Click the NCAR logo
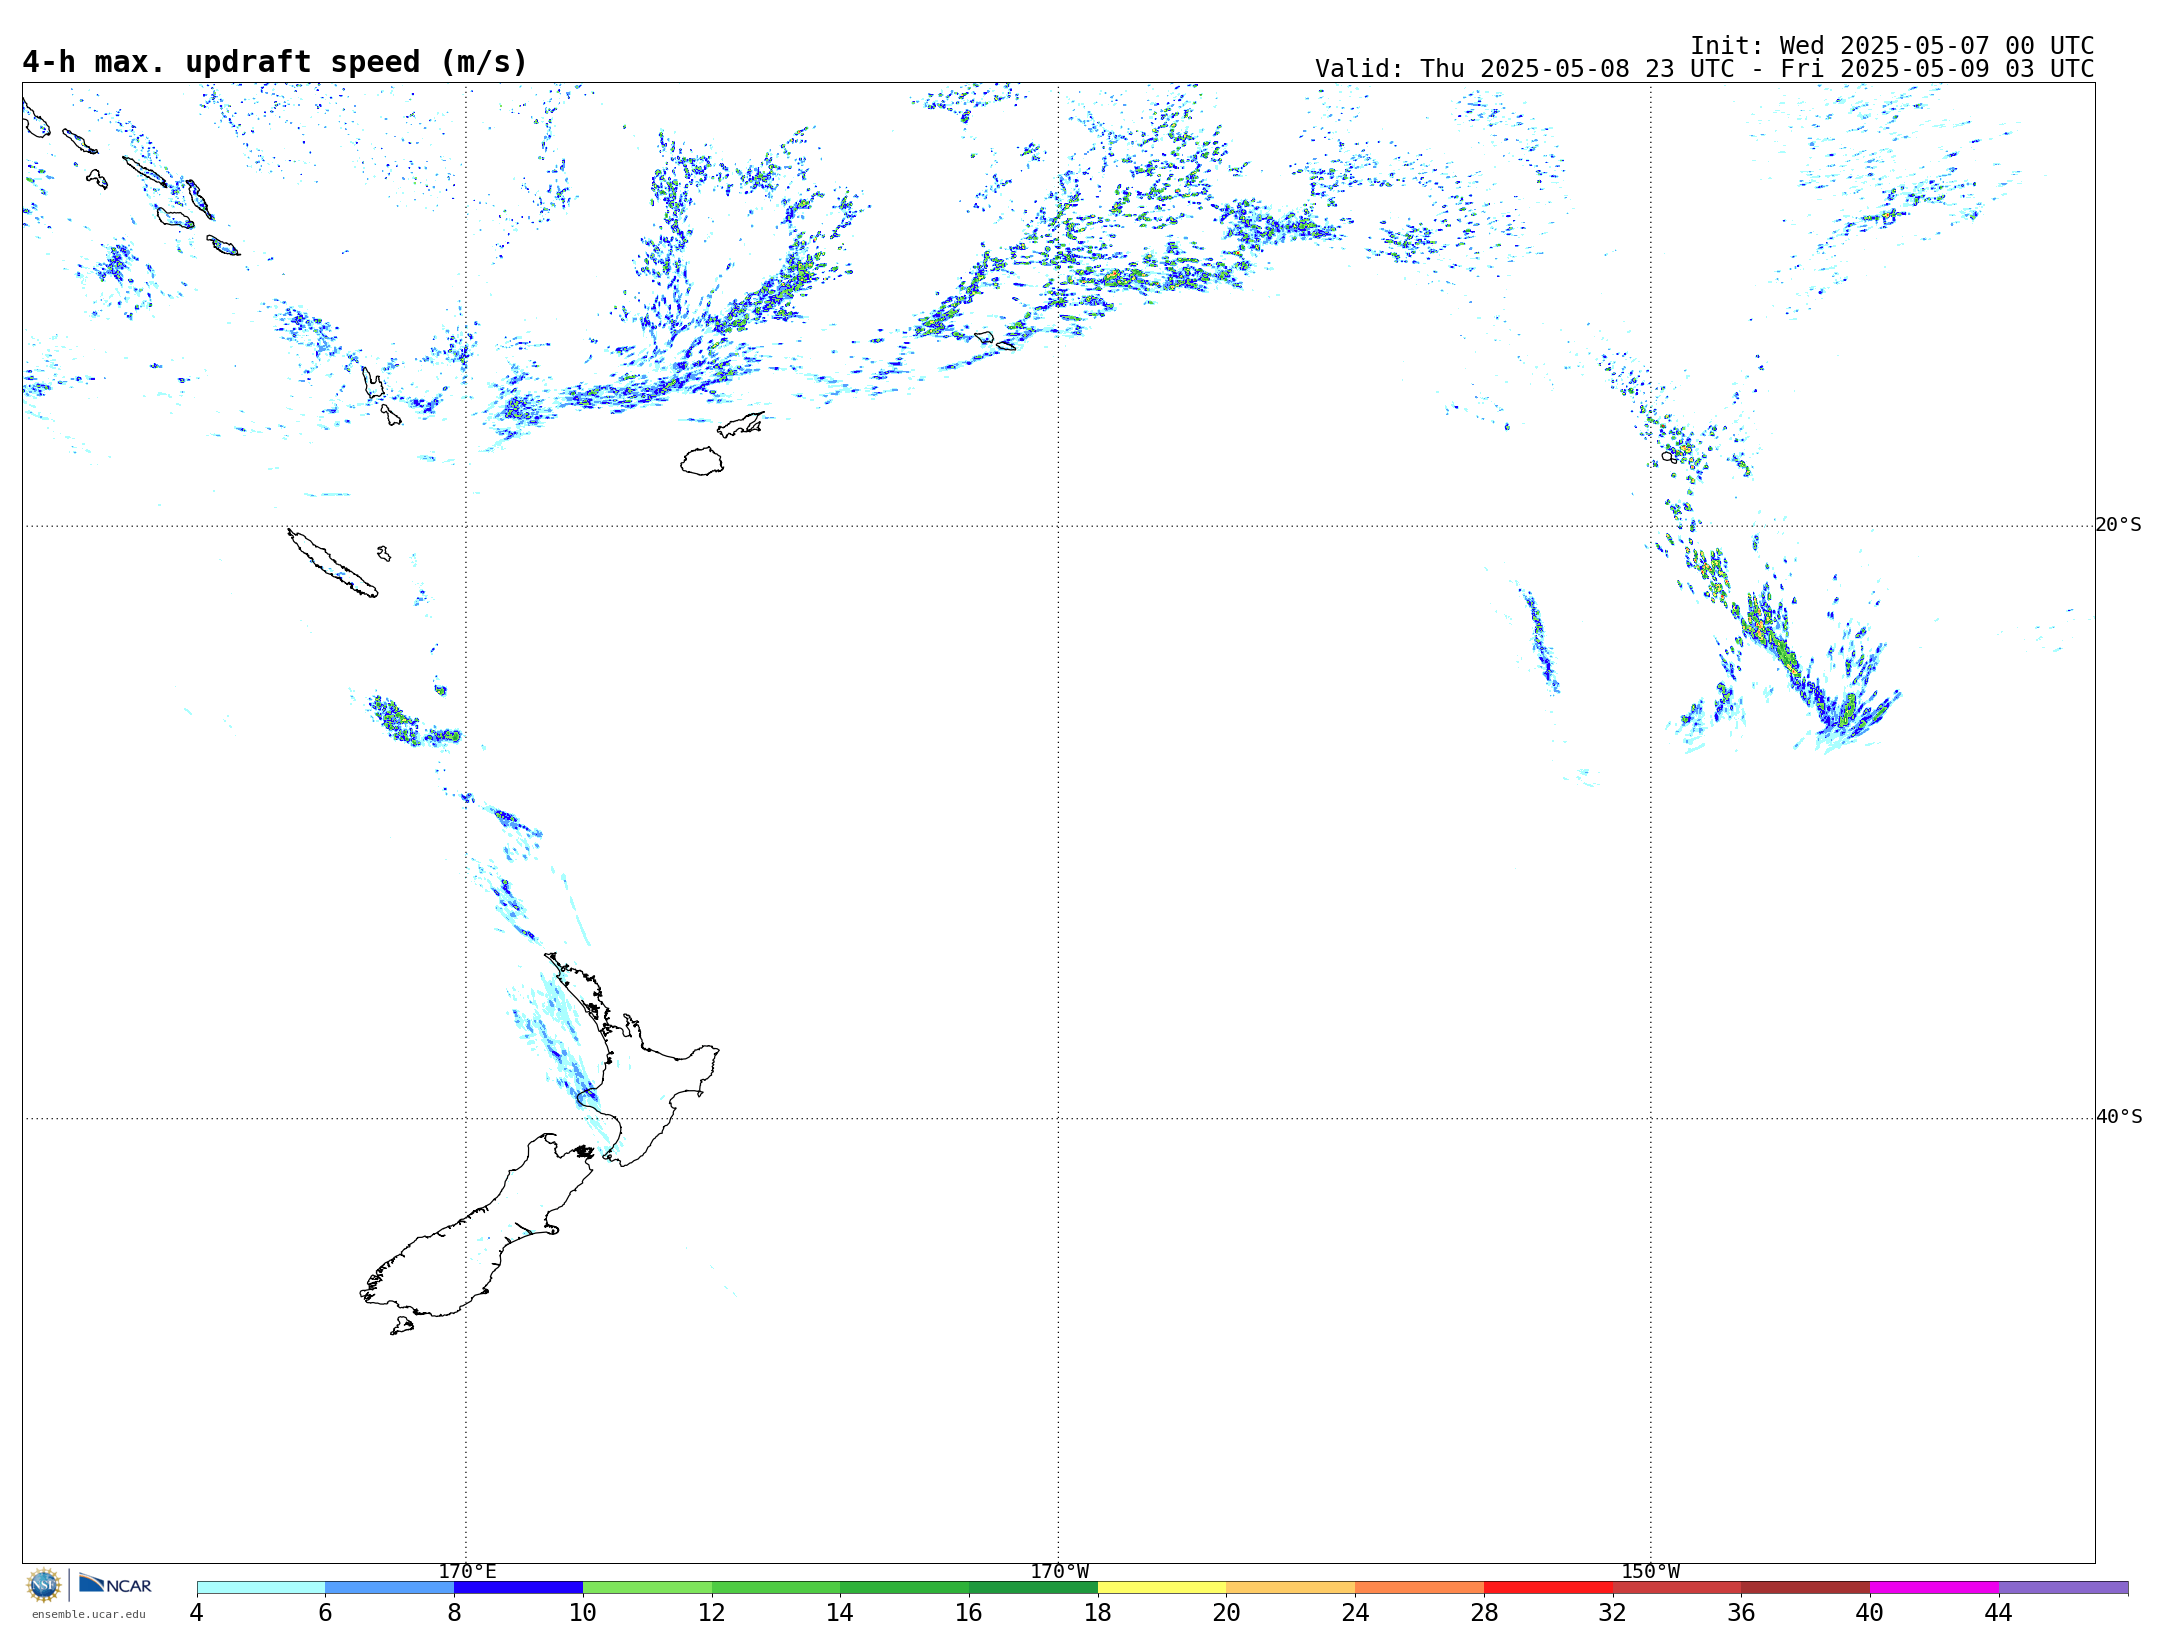Image resolution: width=2160 pixels, height=1626 pixels. (115, 1584)
